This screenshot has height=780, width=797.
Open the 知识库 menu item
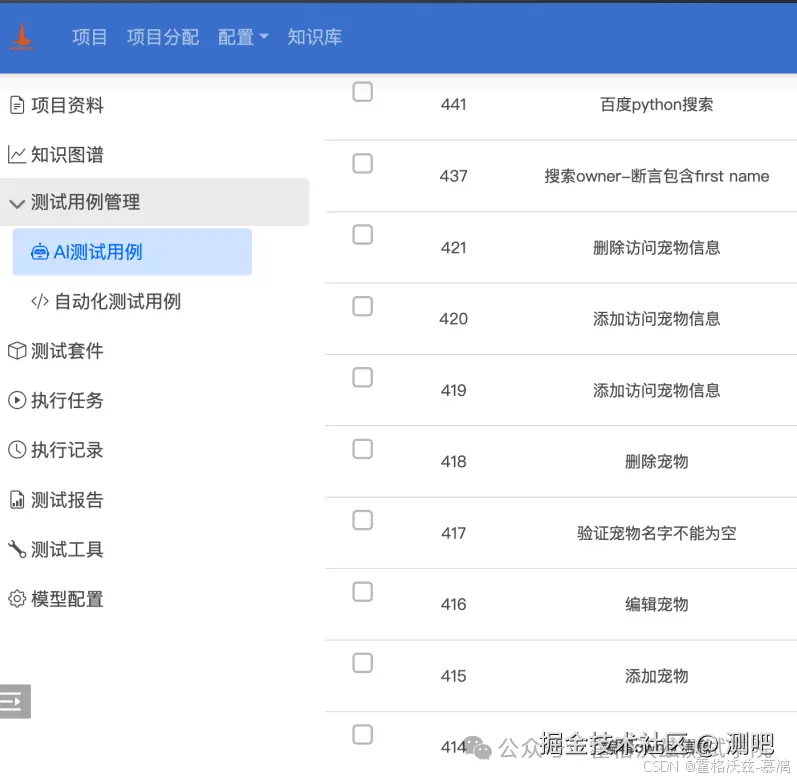[x=314, y=37]
